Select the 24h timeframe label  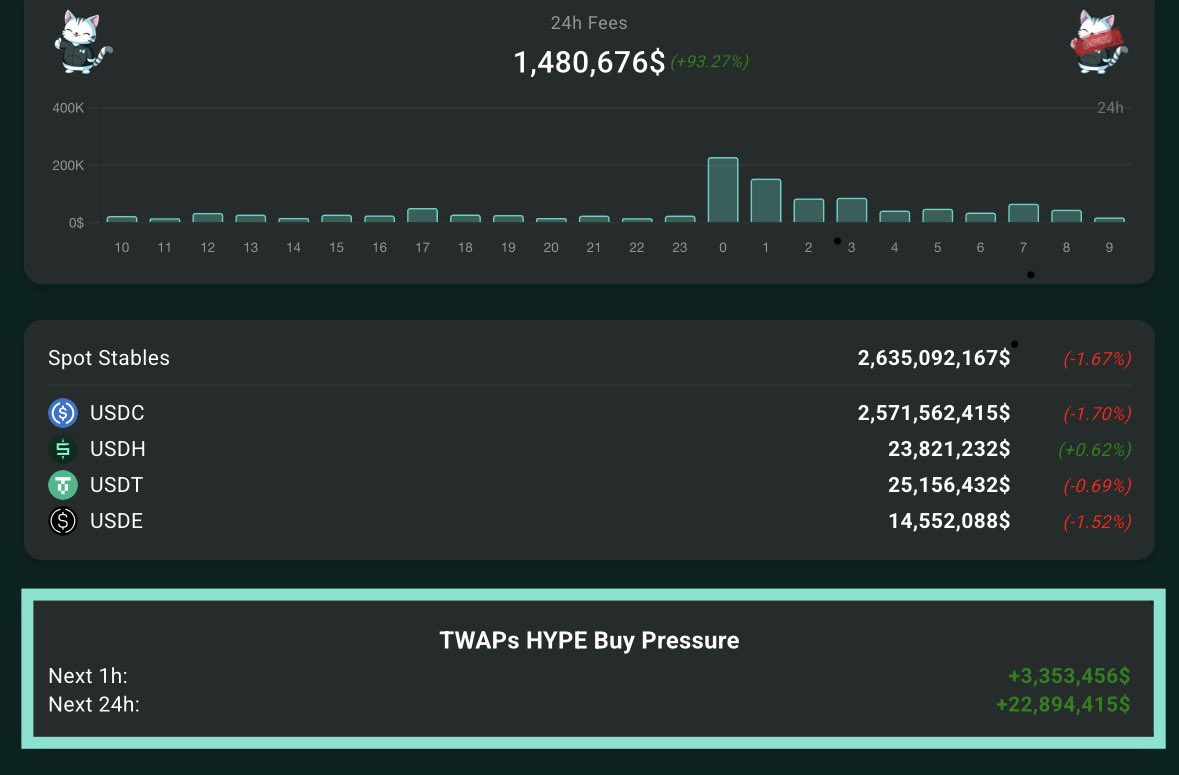[1110, 107]
